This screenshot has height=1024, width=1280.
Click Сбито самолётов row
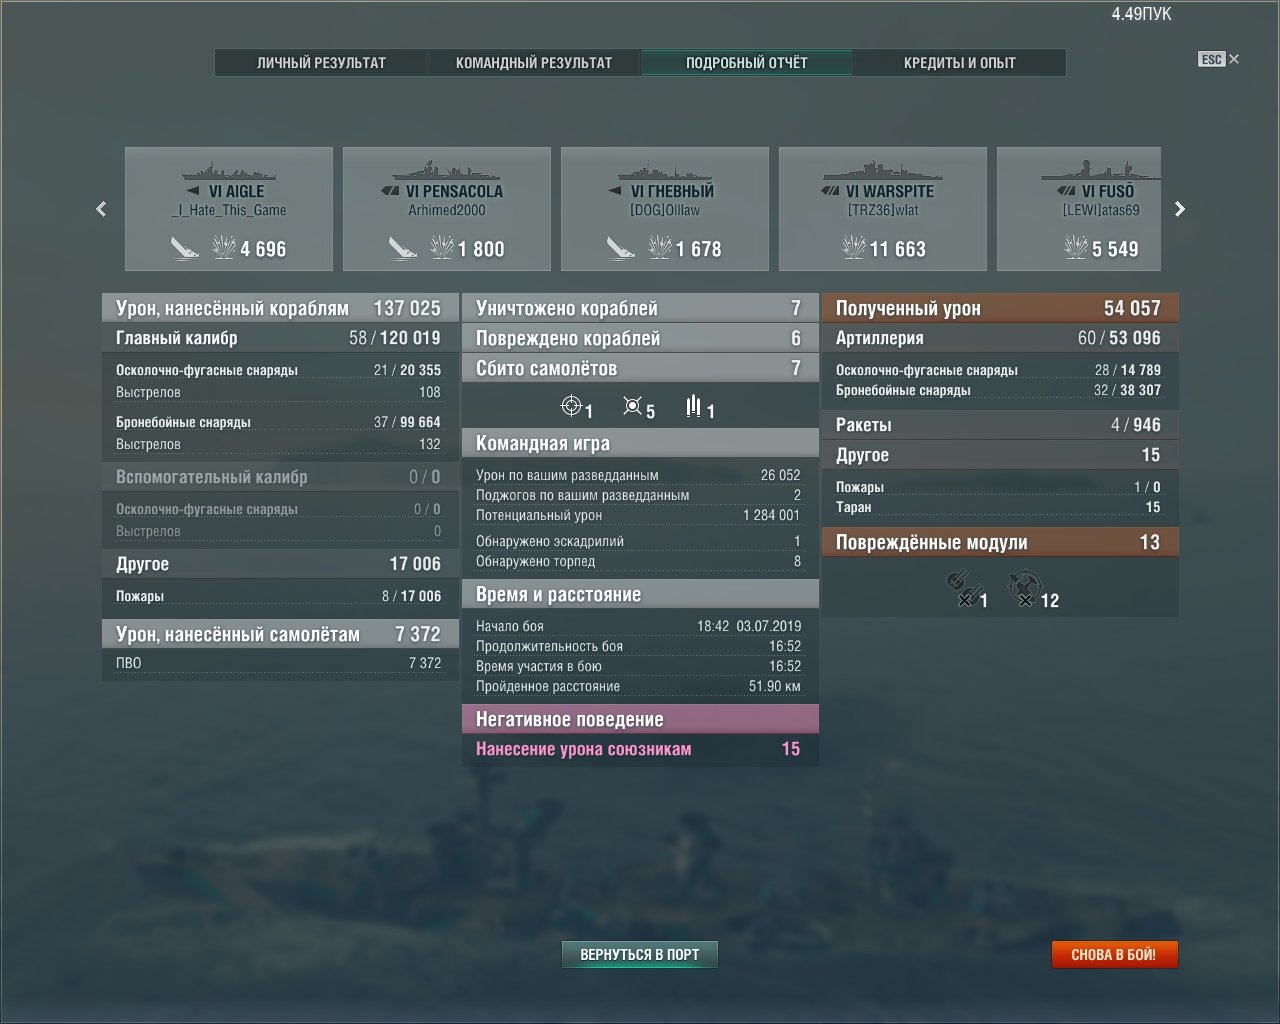coord(640,368)
